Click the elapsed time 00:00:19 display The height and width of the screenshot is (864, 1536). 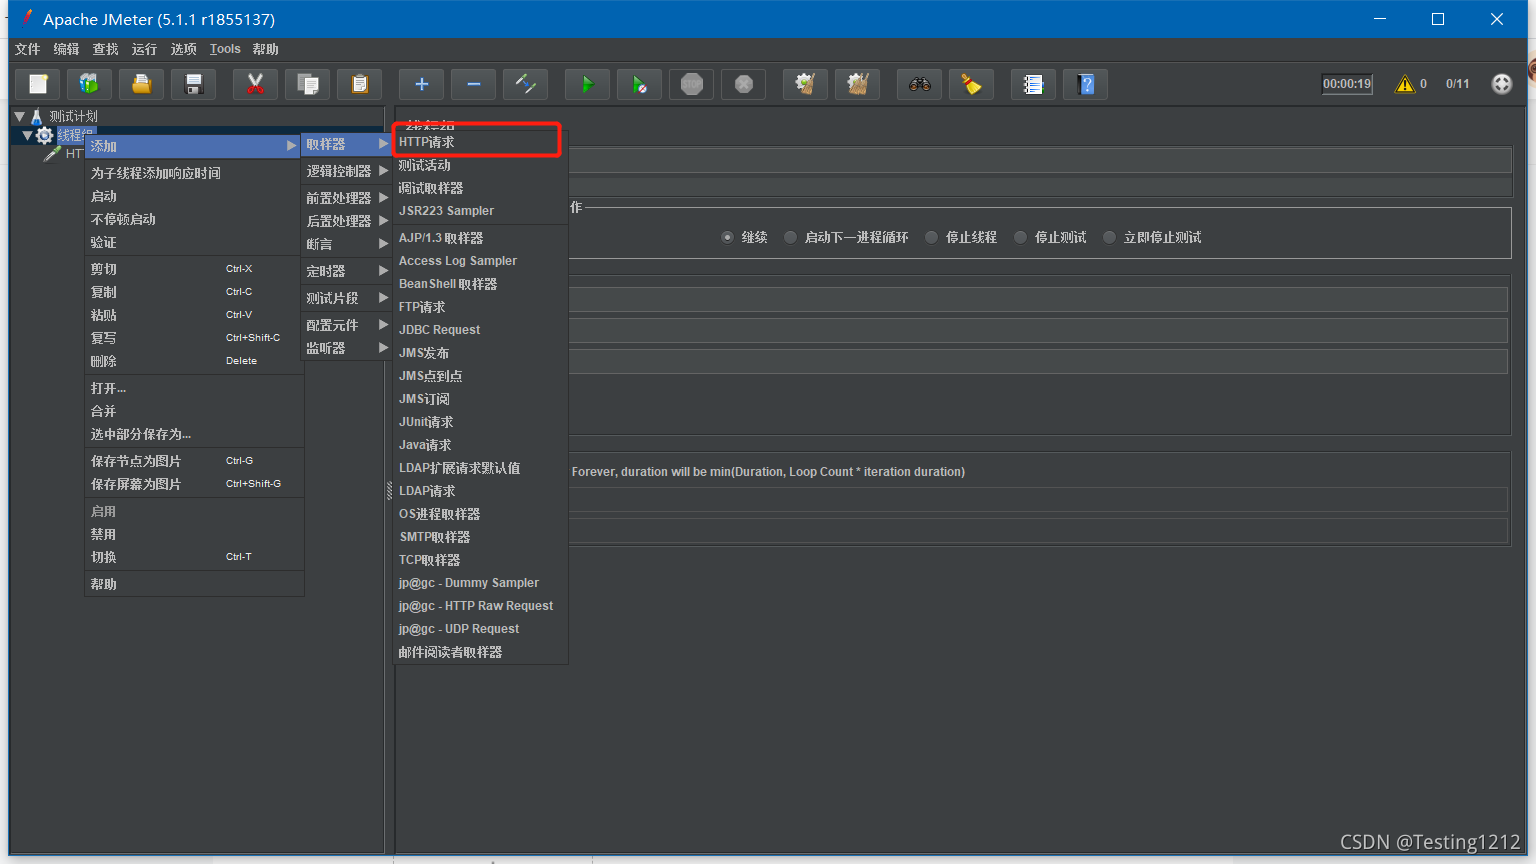tap(1347, 84)
